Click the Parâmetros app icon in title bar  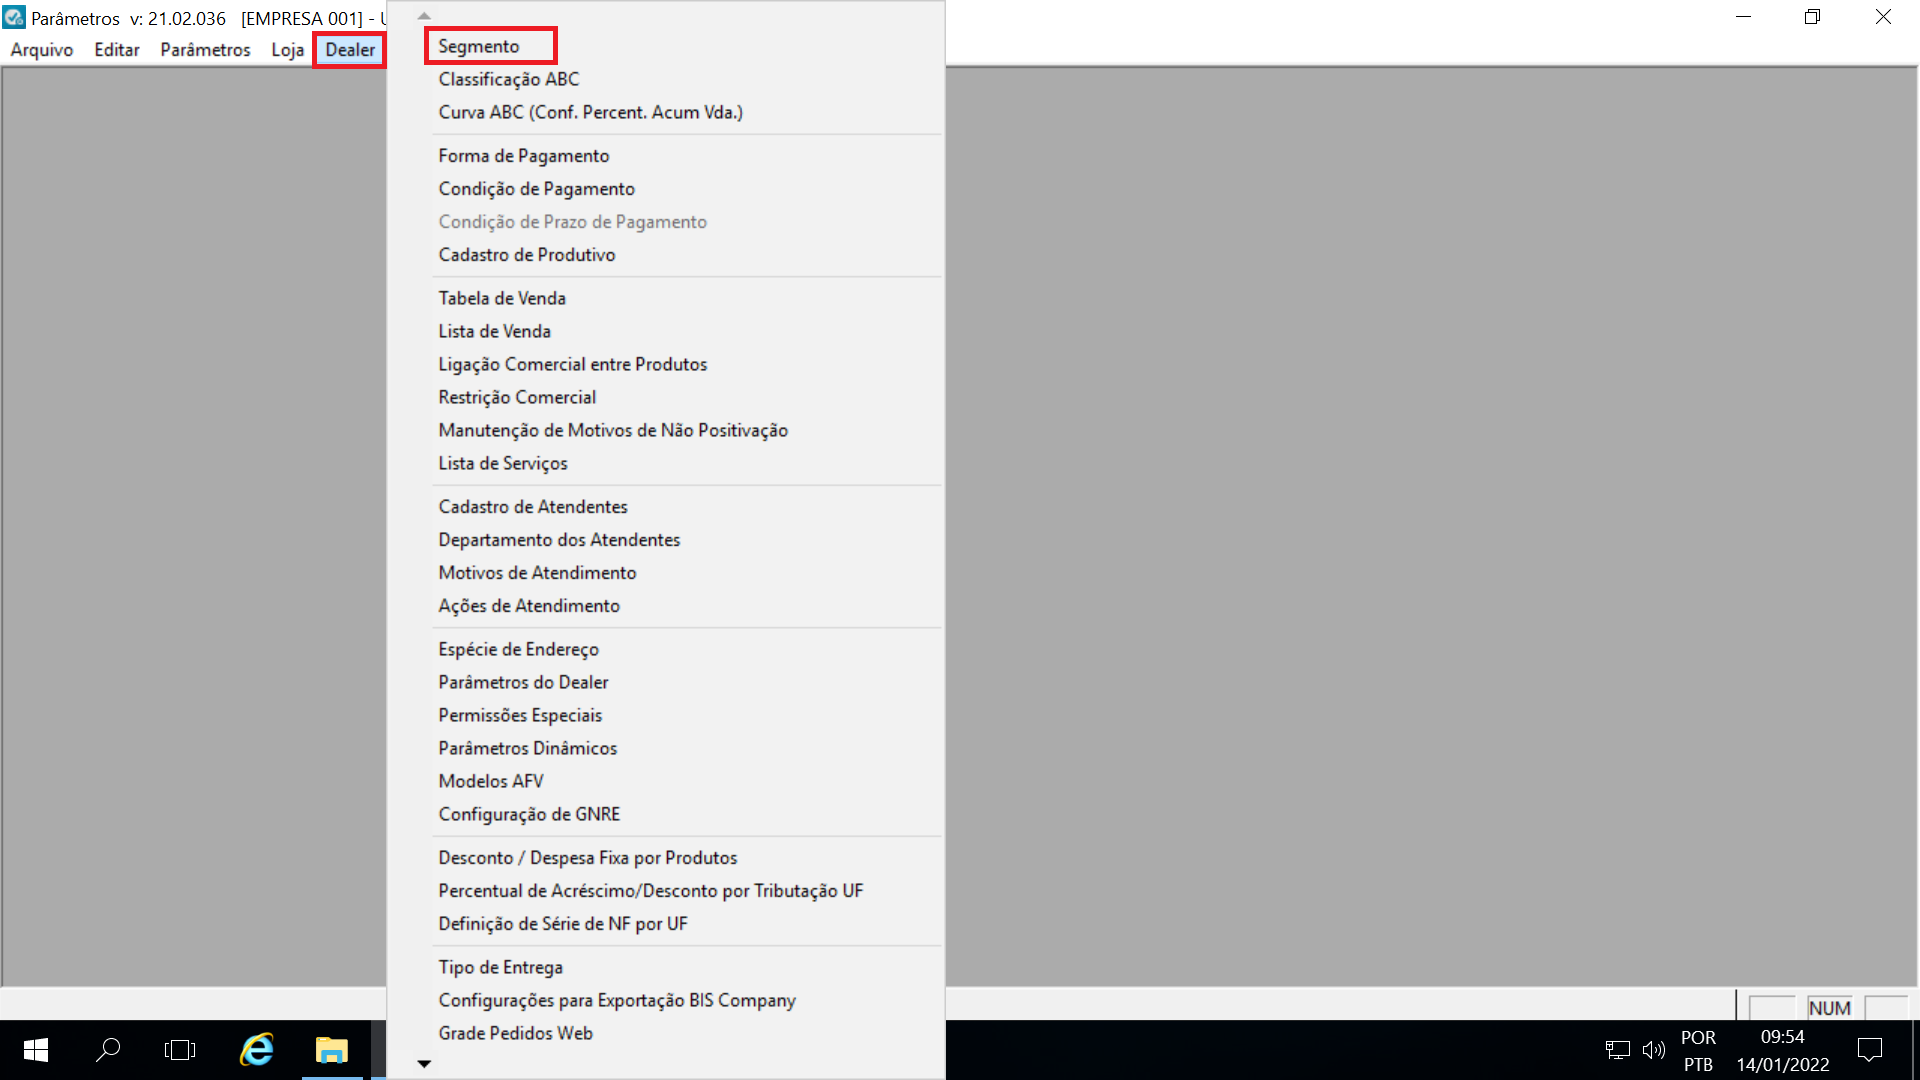click(14, 18)
